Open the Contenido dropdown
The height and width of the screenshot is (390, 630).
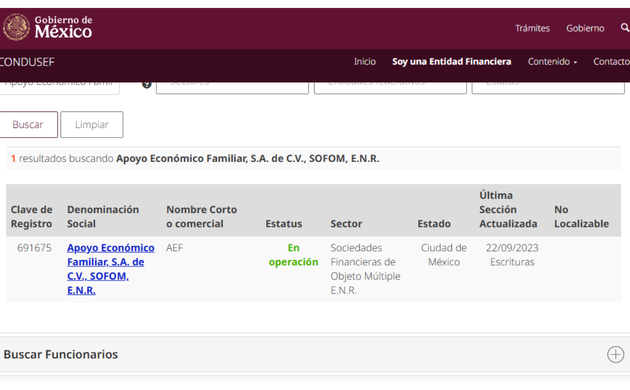click(x=552, y=61)
